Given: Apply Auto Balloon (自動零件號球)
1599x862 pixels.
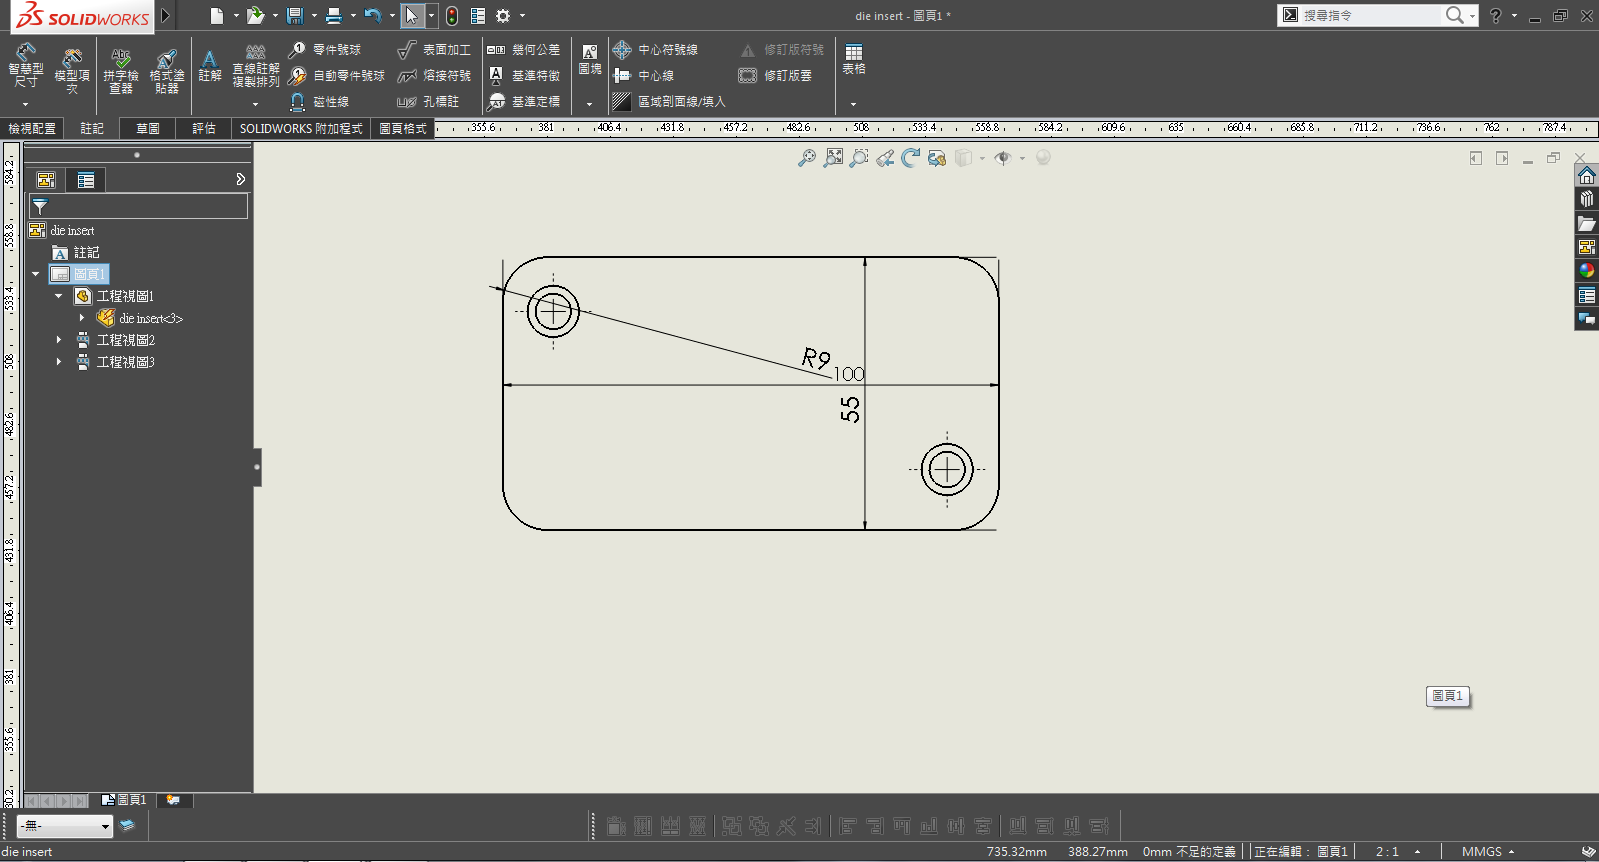Looking at the screenshot, I should click(337, 75).
